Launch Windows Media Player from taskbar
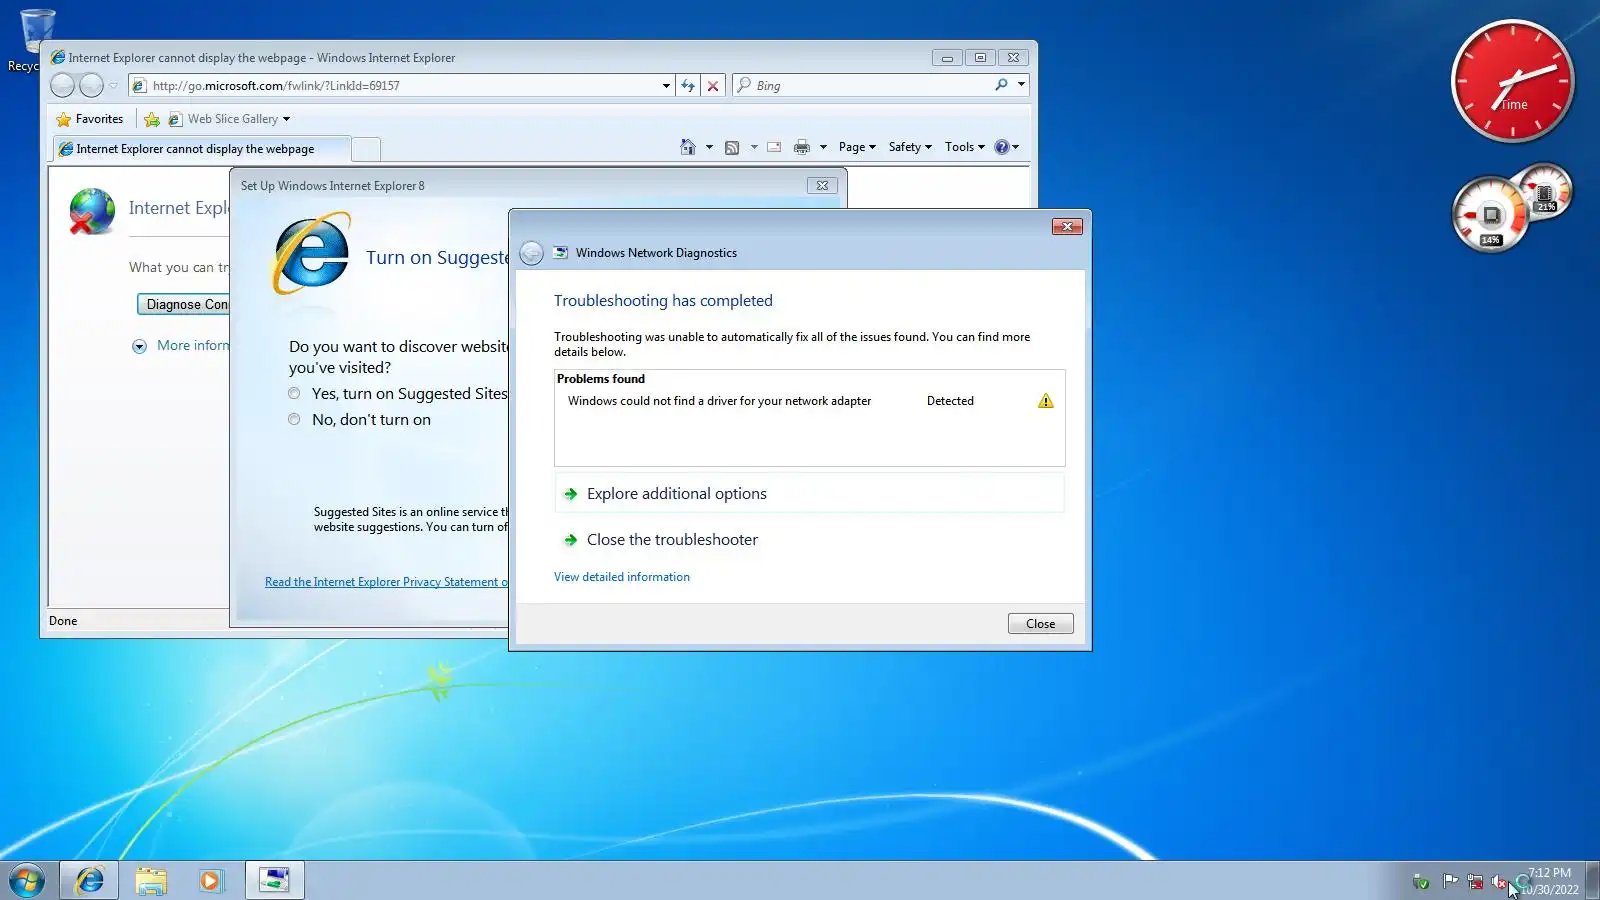Image resolution: width=1600 pixels, height=900 pixels. (210, 880)
